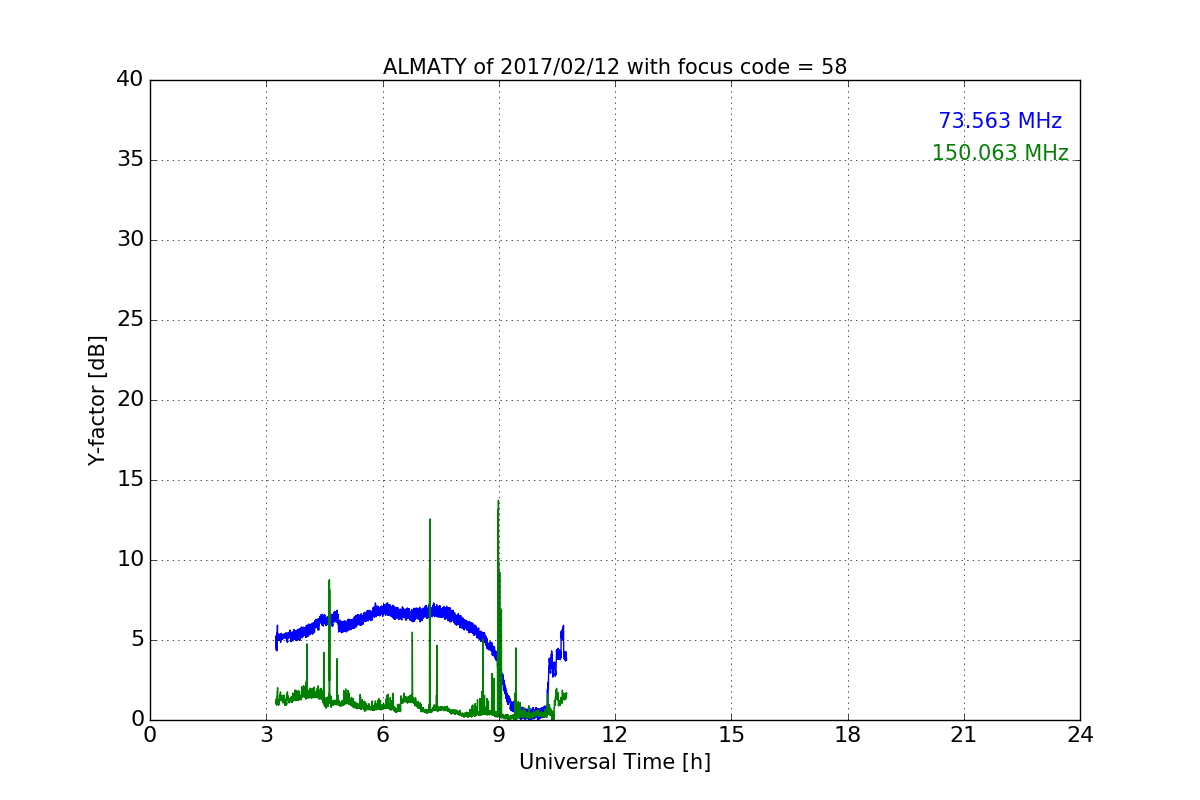Click the x-axis tick label '9'
This screenshot has height=800, width=1200.
499,735
